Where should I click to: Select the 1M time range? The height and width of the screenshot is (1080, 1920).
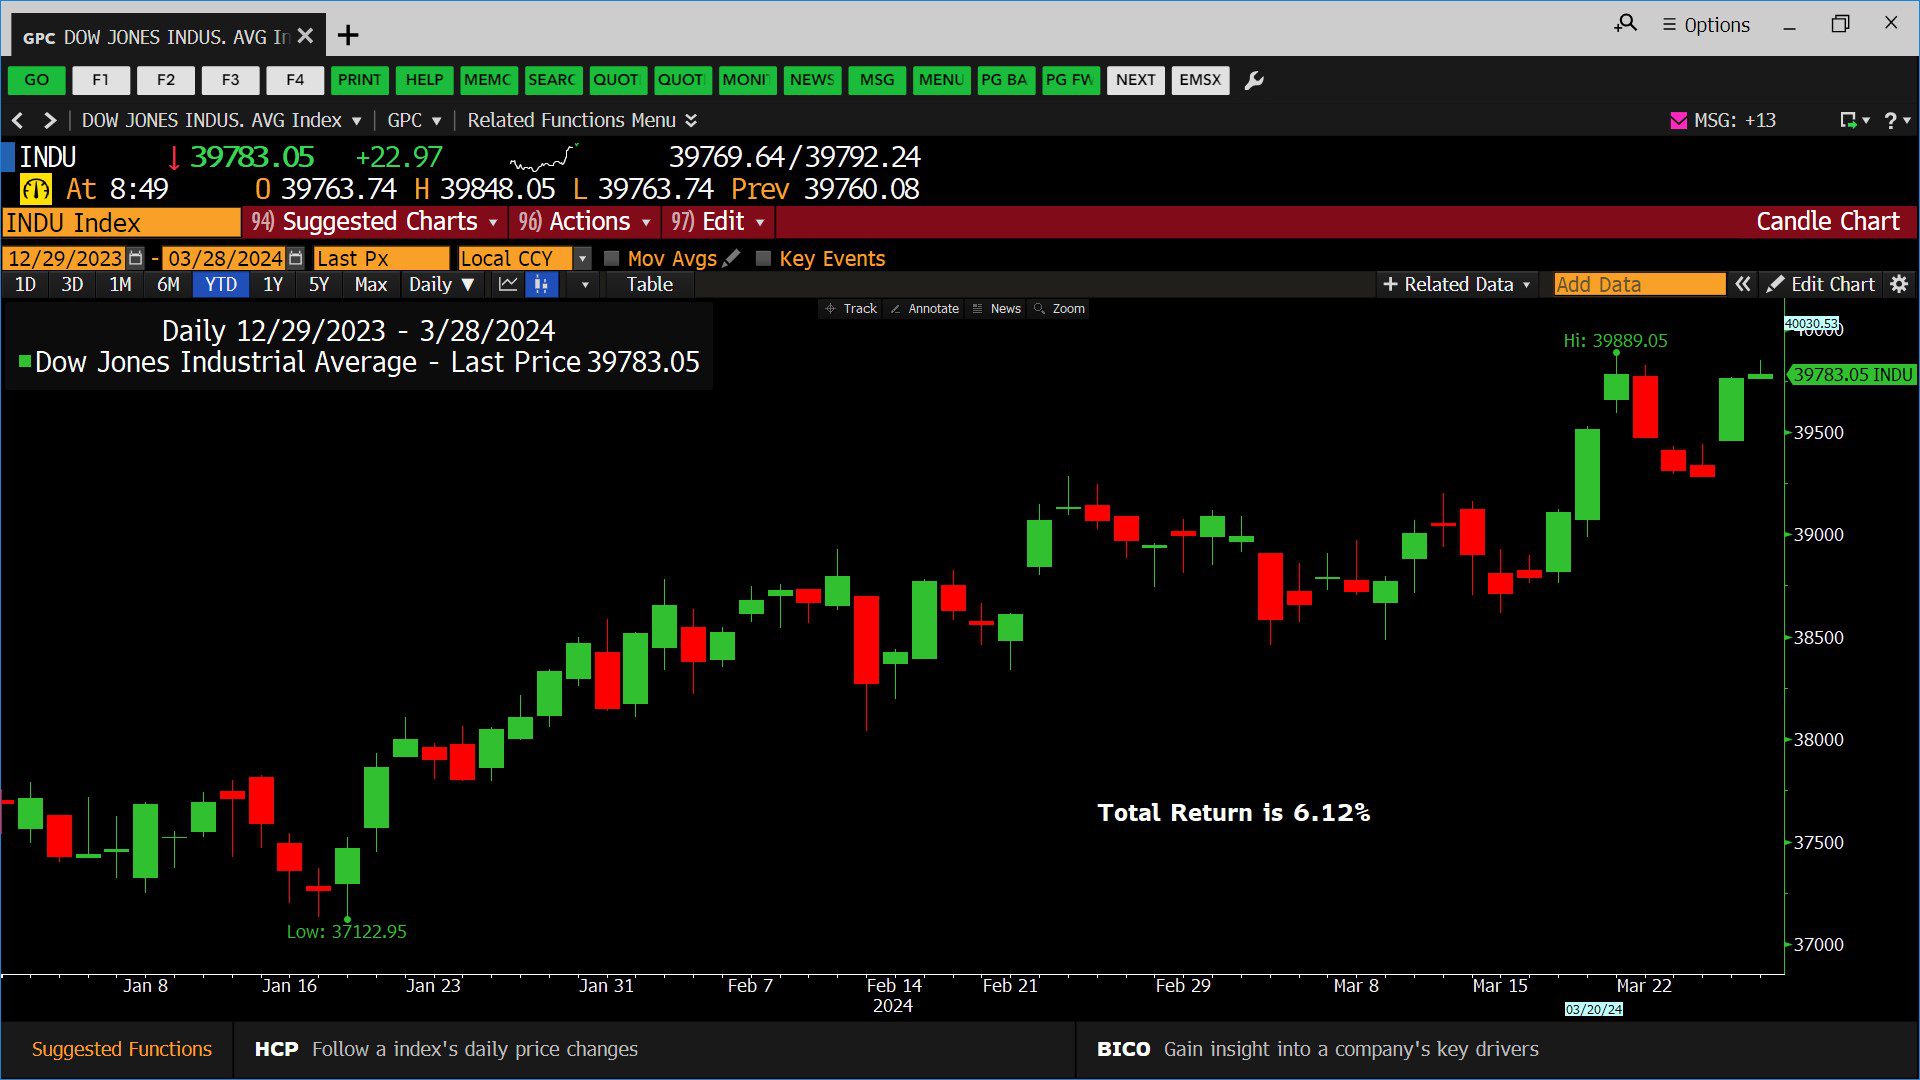(x=121, y=284)
